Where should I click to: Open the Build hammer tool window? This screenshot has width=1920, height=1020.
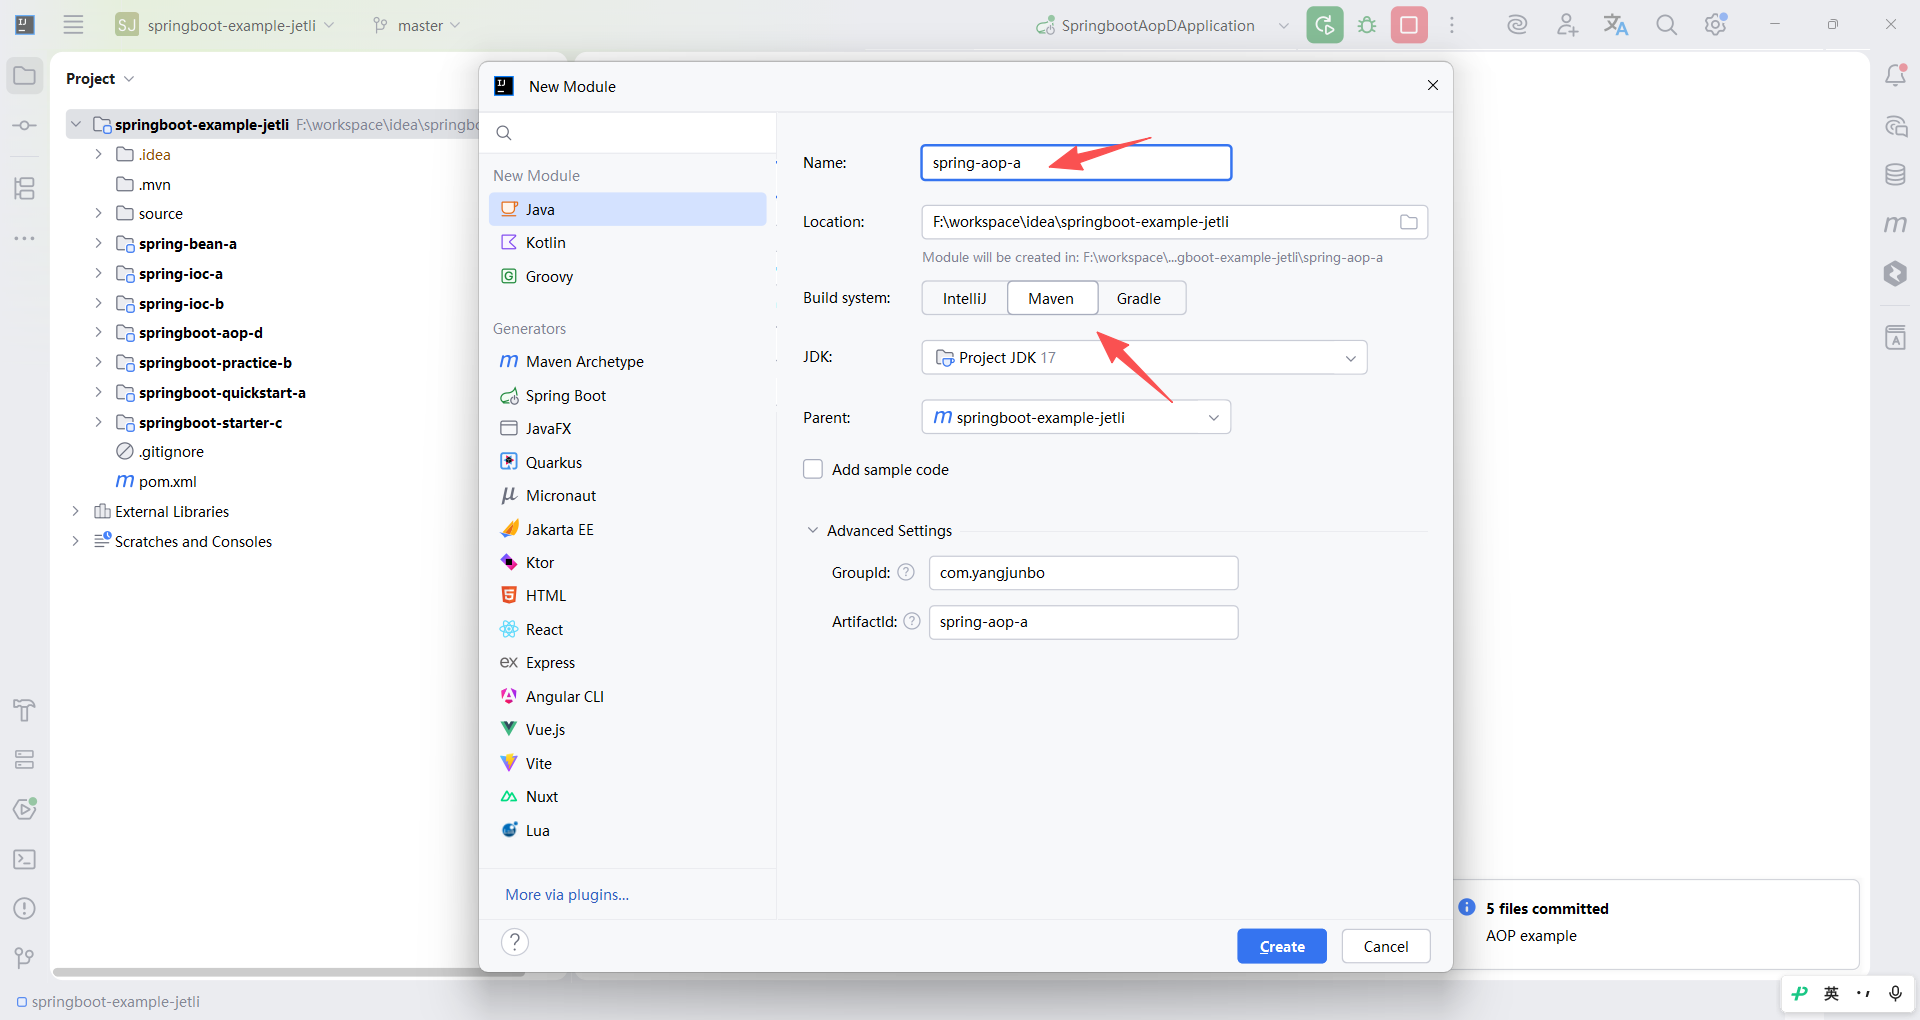coord(25,710)
